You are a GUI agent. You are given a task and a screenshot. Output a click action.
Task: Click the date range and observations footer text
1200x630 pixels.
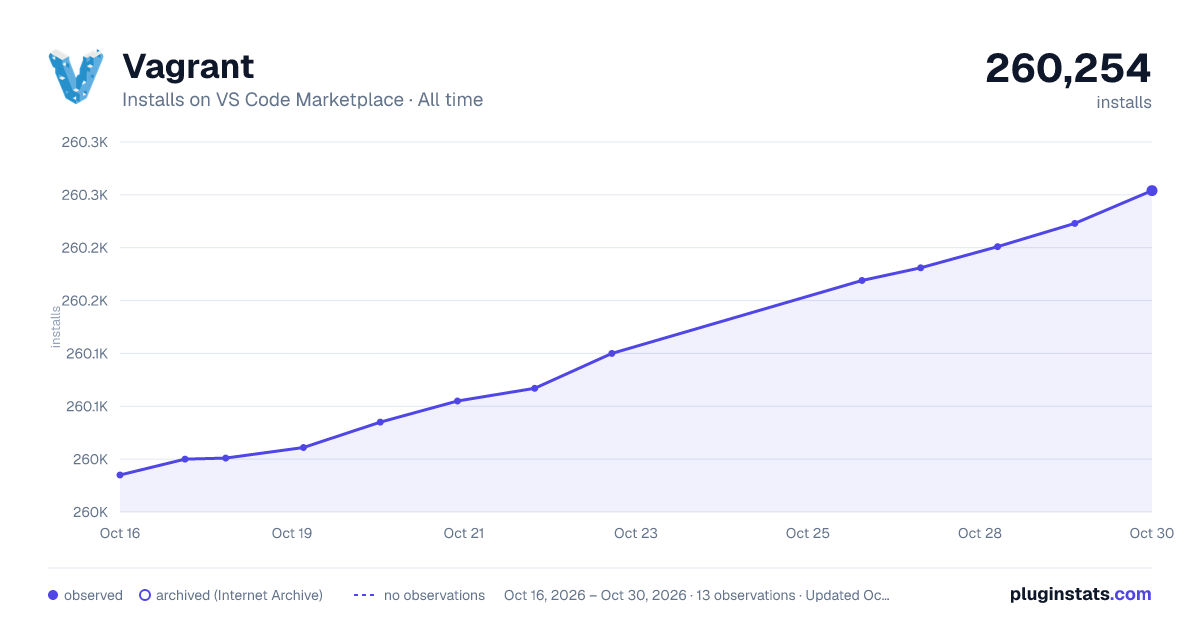[x=697, y=595]
